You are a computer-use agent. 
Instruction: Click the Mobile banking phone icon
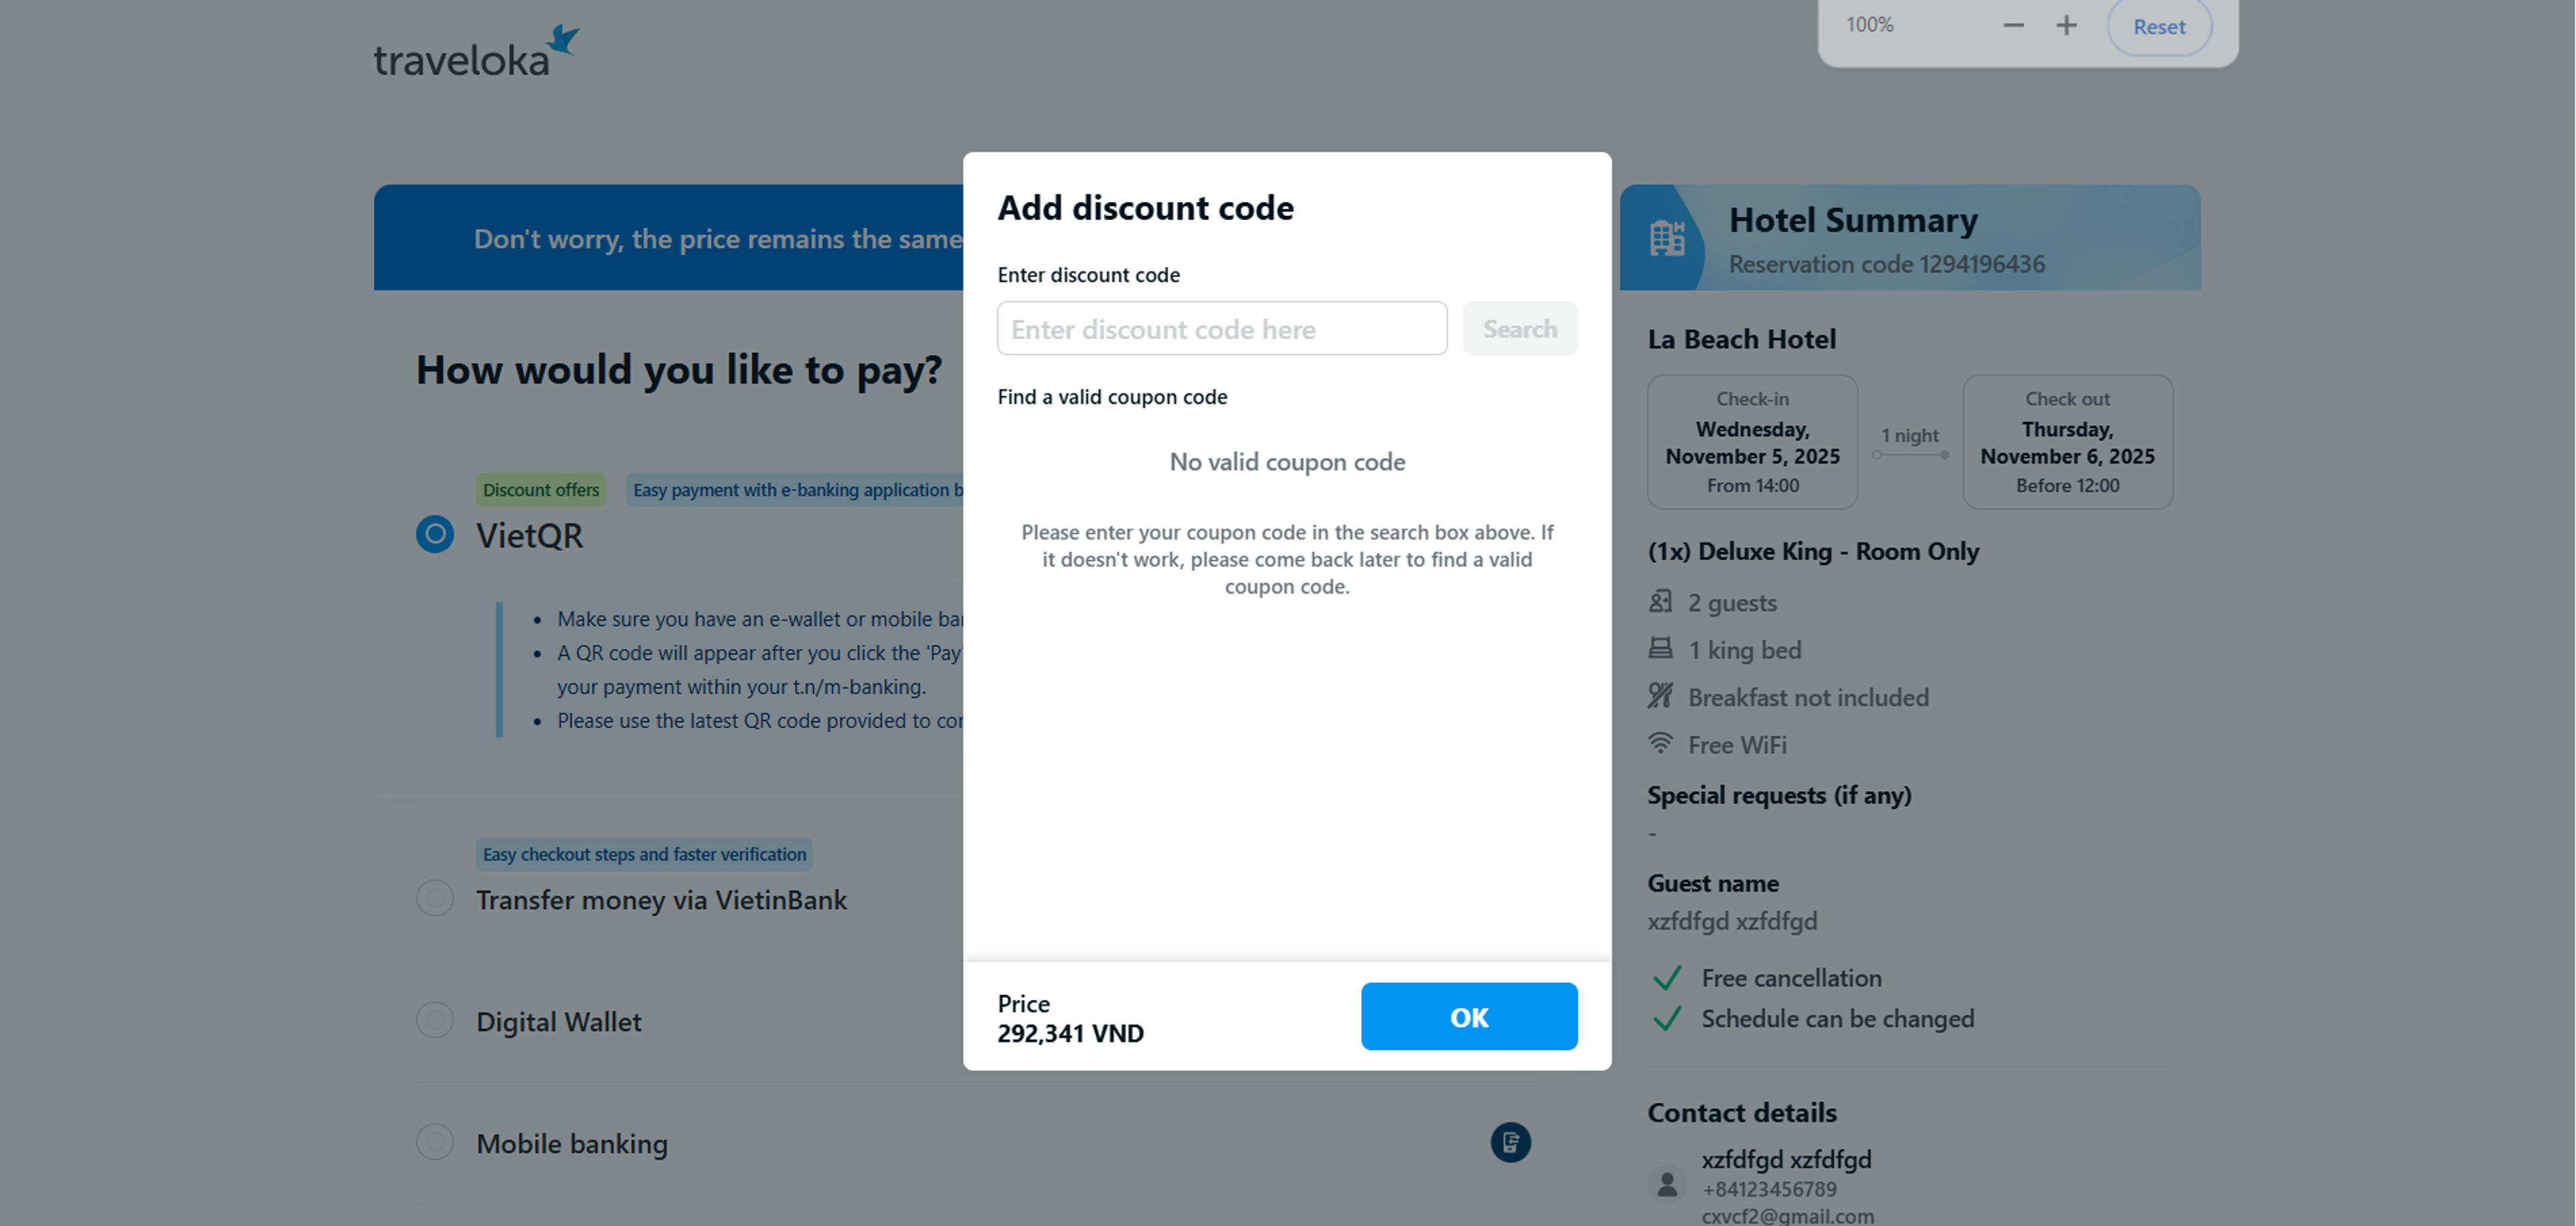tap(1510, 1142)
